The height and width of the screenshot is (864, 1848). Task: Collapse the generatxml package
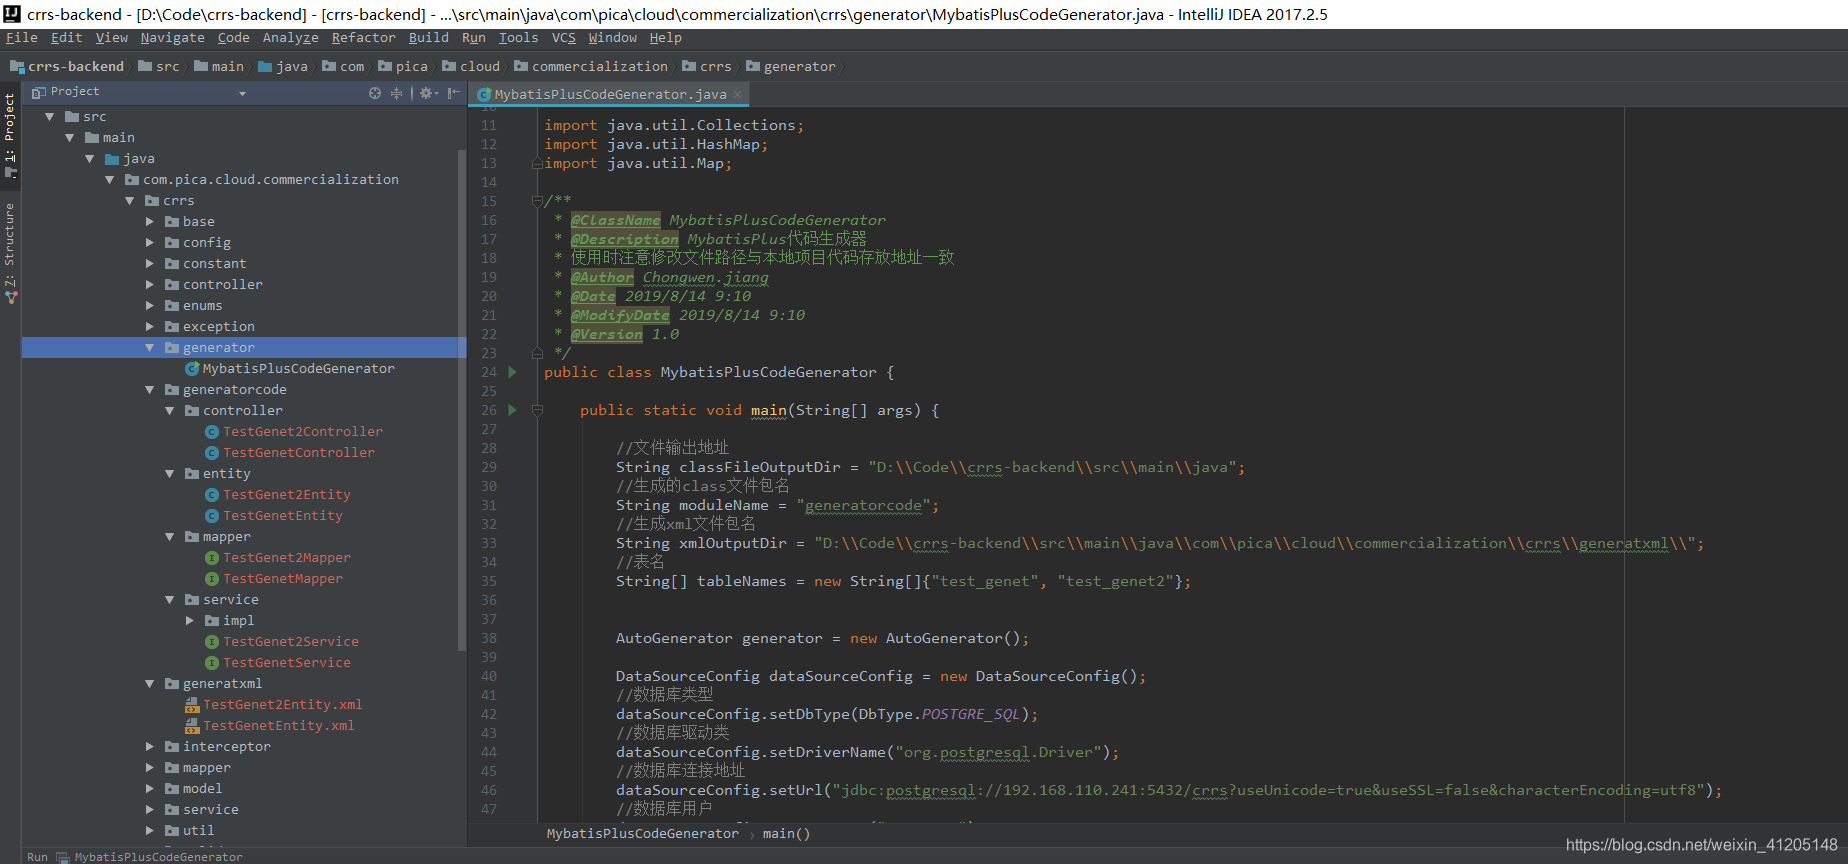click(150, 684)
